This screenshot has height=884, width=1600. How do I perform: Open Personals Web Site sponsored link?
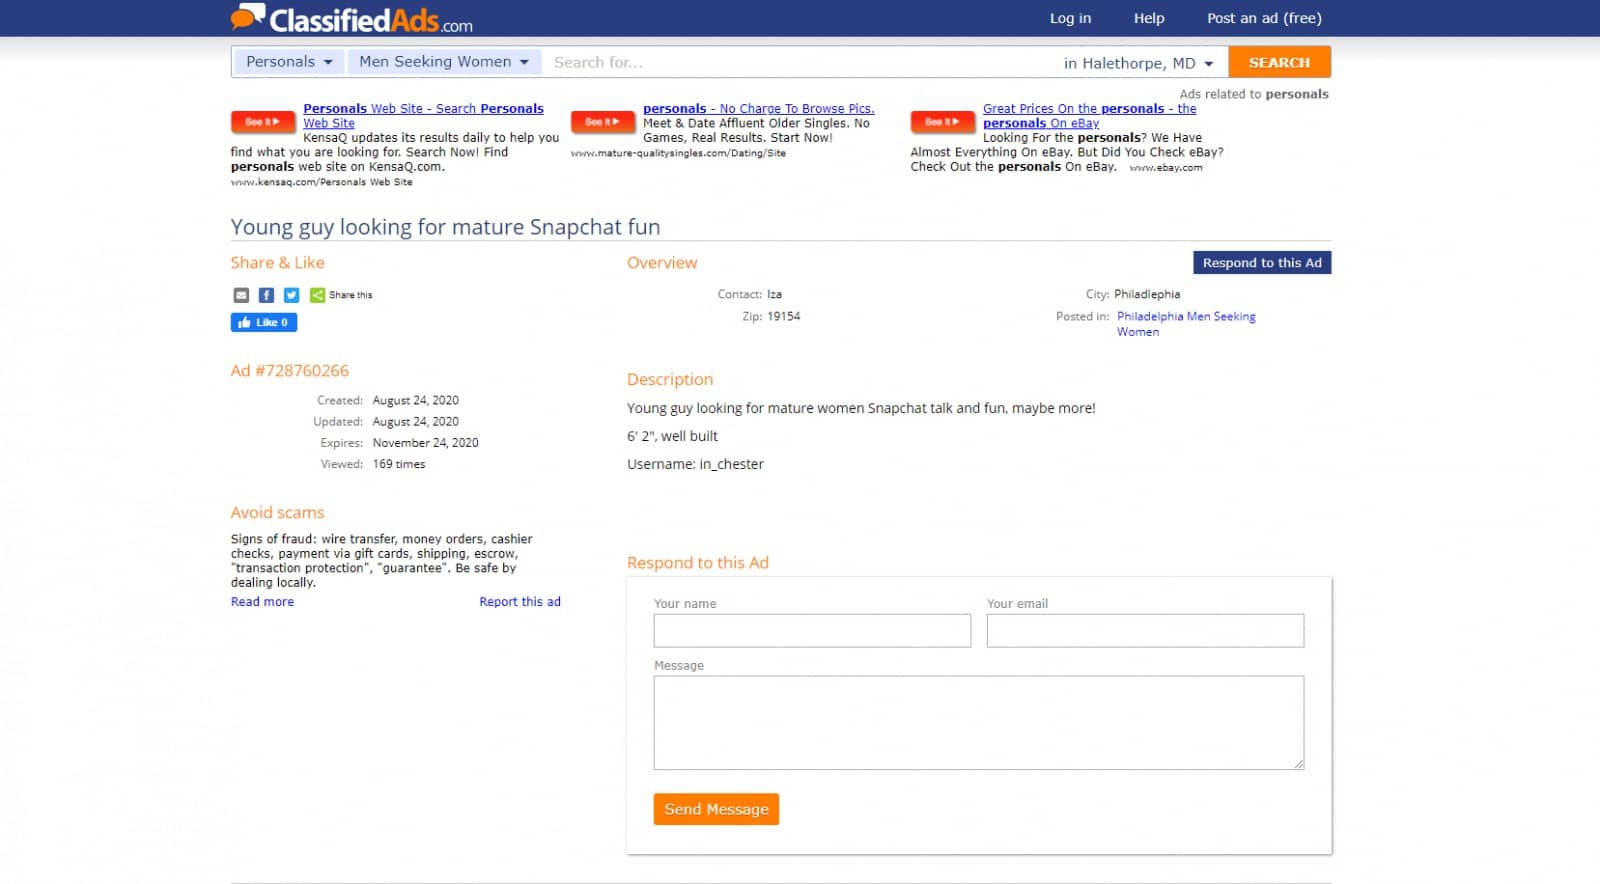423,116
